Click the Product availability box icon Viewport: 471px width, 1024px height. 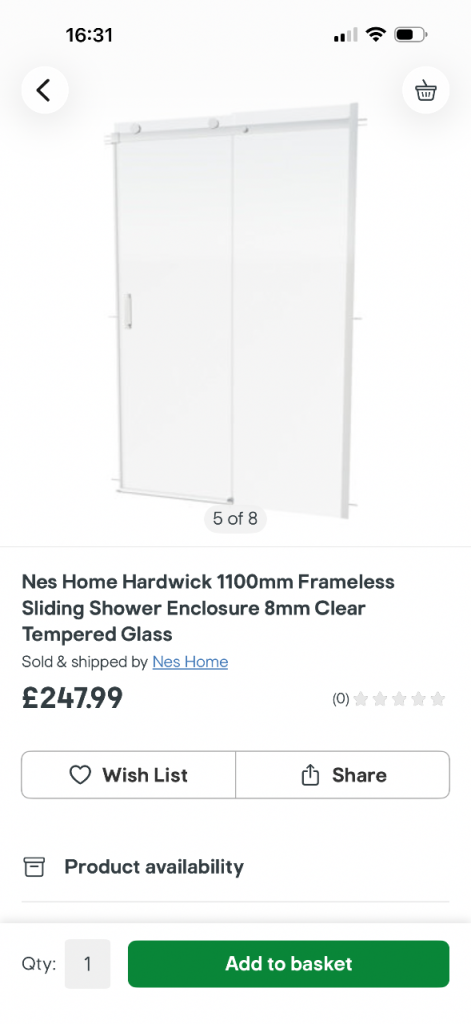click(x=34, y=867)
